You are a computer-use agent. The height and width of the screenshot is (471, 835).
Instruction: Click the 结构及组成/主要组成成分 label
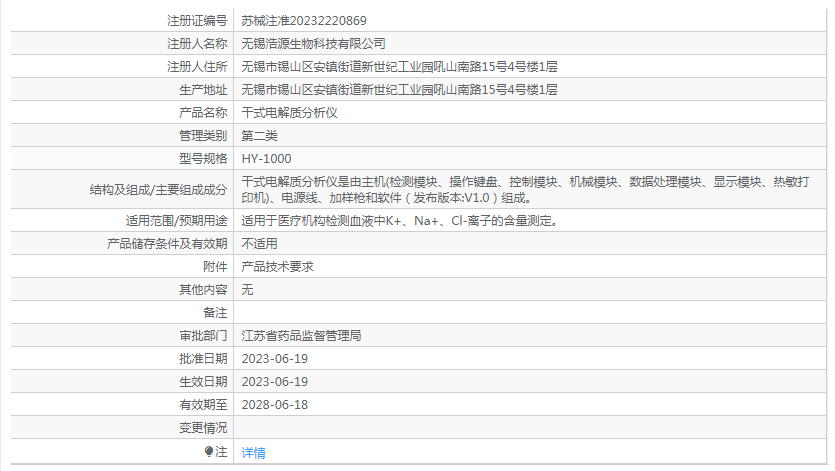tap(159, 190)
